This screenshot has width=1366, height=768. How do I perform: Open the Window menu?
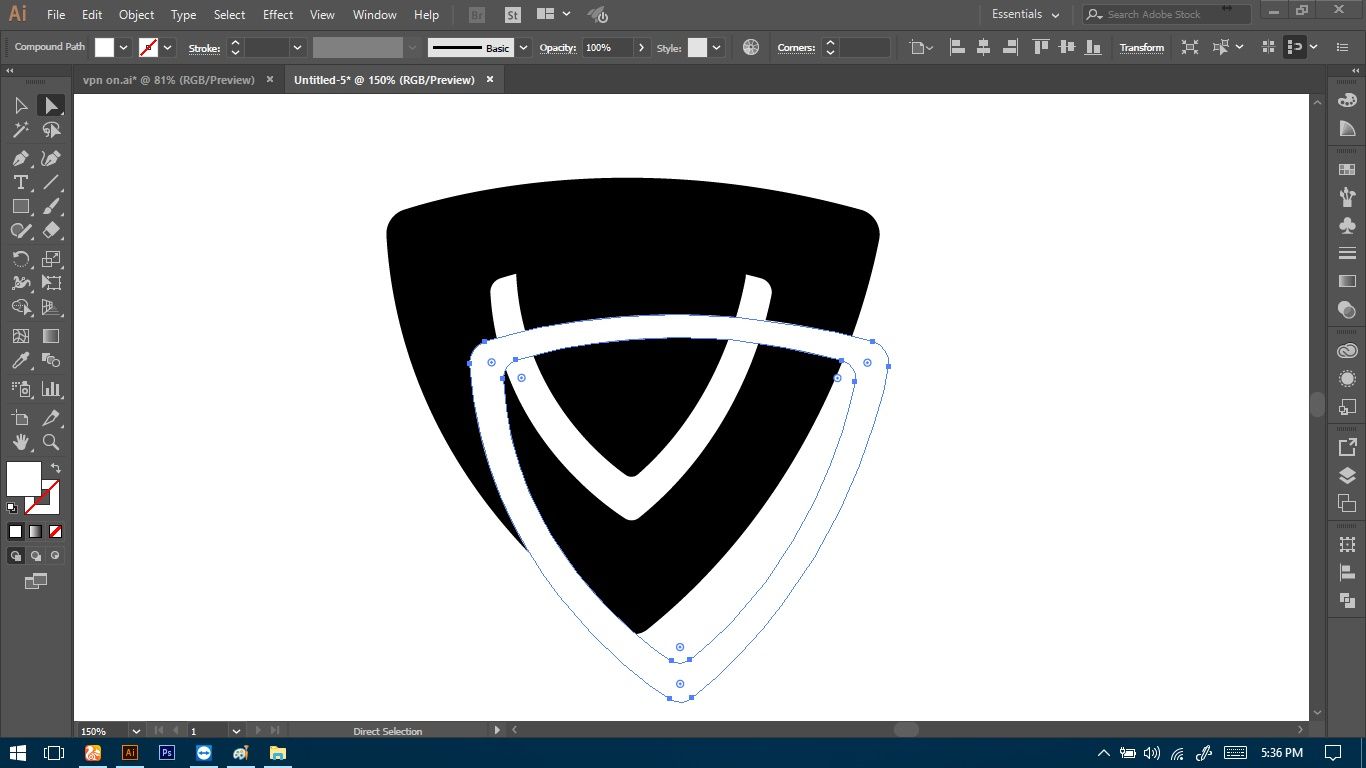375,15
